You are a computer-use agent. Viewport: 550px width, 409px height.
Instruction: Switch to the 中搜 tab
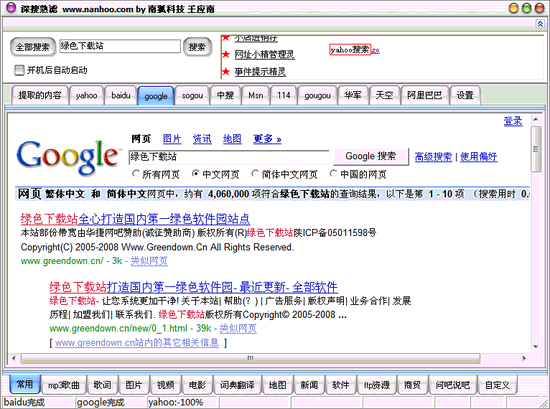click(x=225, y=95)
